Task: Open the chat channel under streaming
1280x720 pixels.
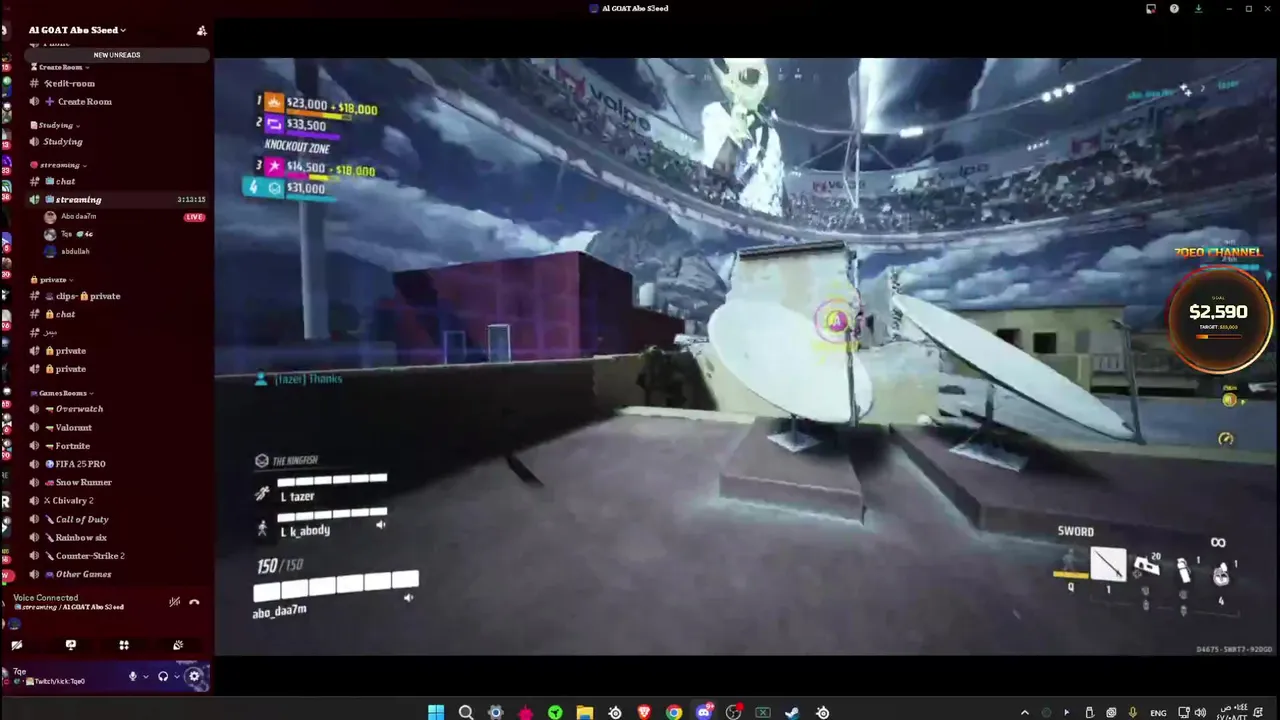Action: [117, 181]
